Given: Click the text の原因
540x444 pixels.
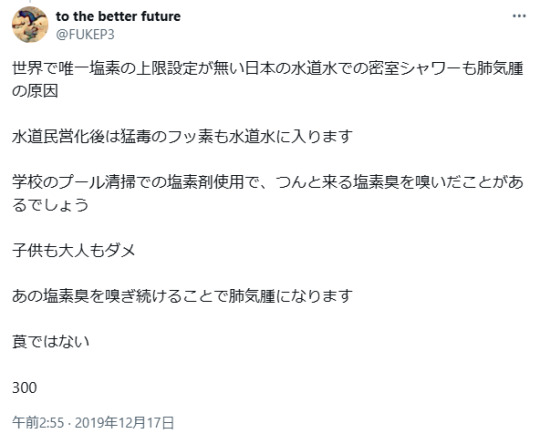Looking at the screenshot, I should point(35,91).
